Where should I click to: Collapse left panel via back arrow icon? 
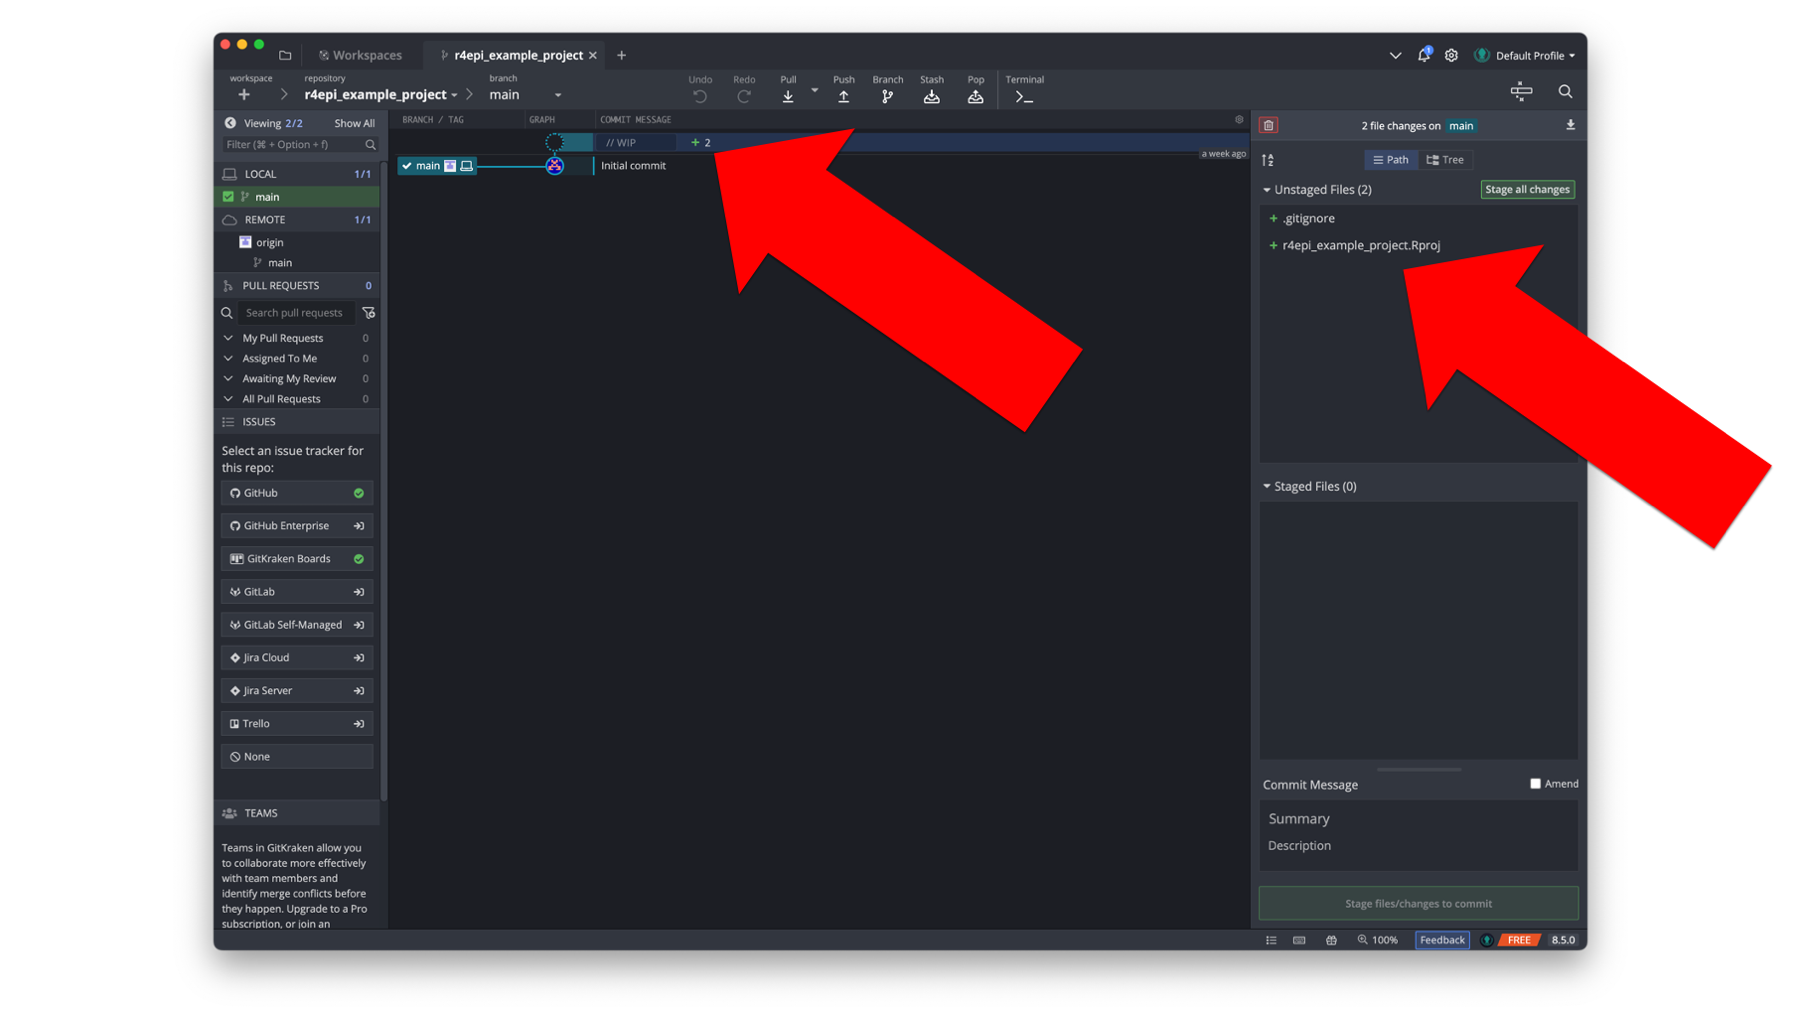pyautogui.click(x=230, y=123)
